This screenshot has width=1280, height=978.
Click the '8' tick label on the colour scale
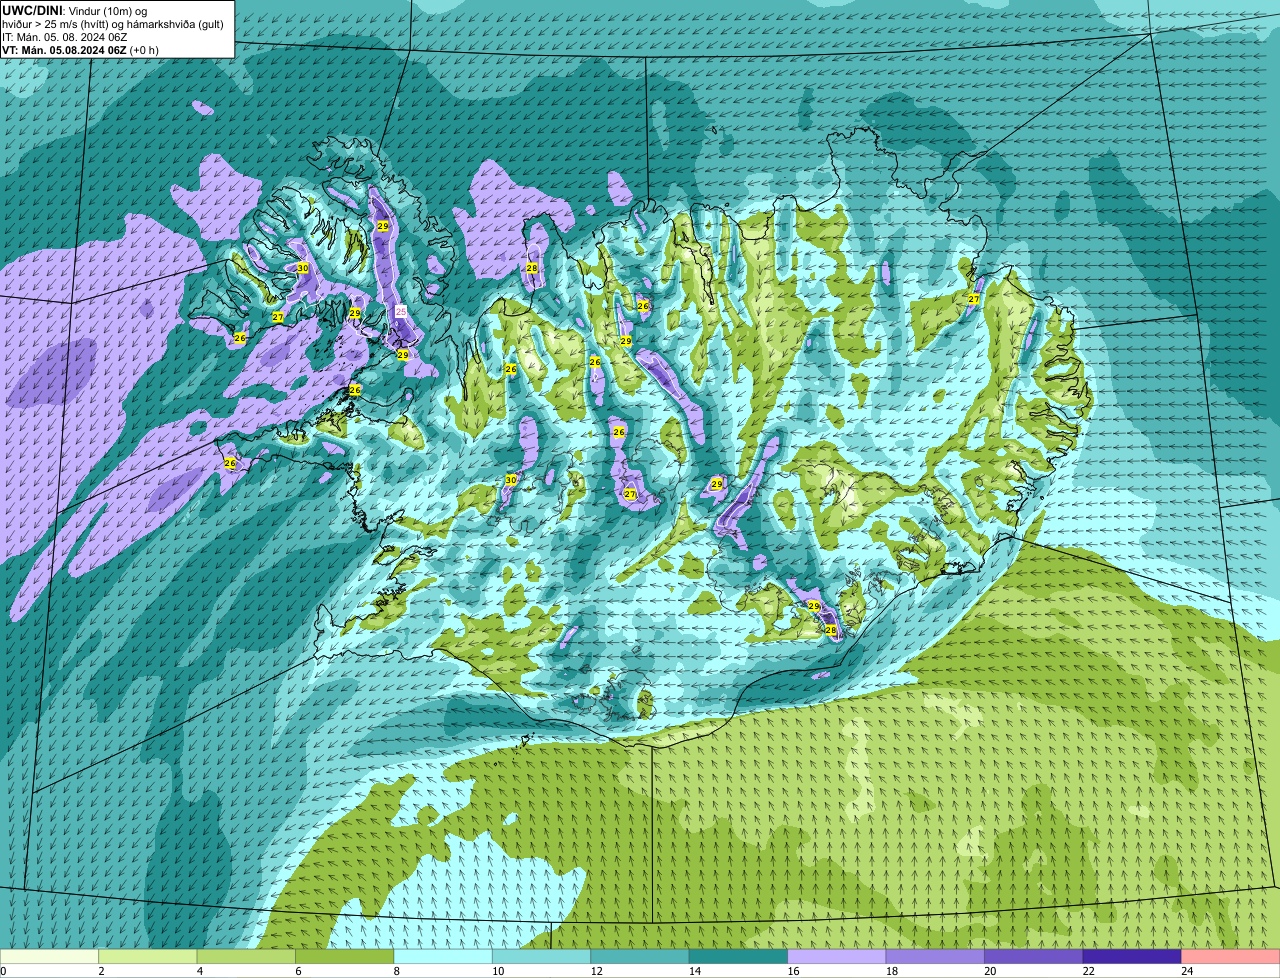pyautogui.click(x=397, y=971)
